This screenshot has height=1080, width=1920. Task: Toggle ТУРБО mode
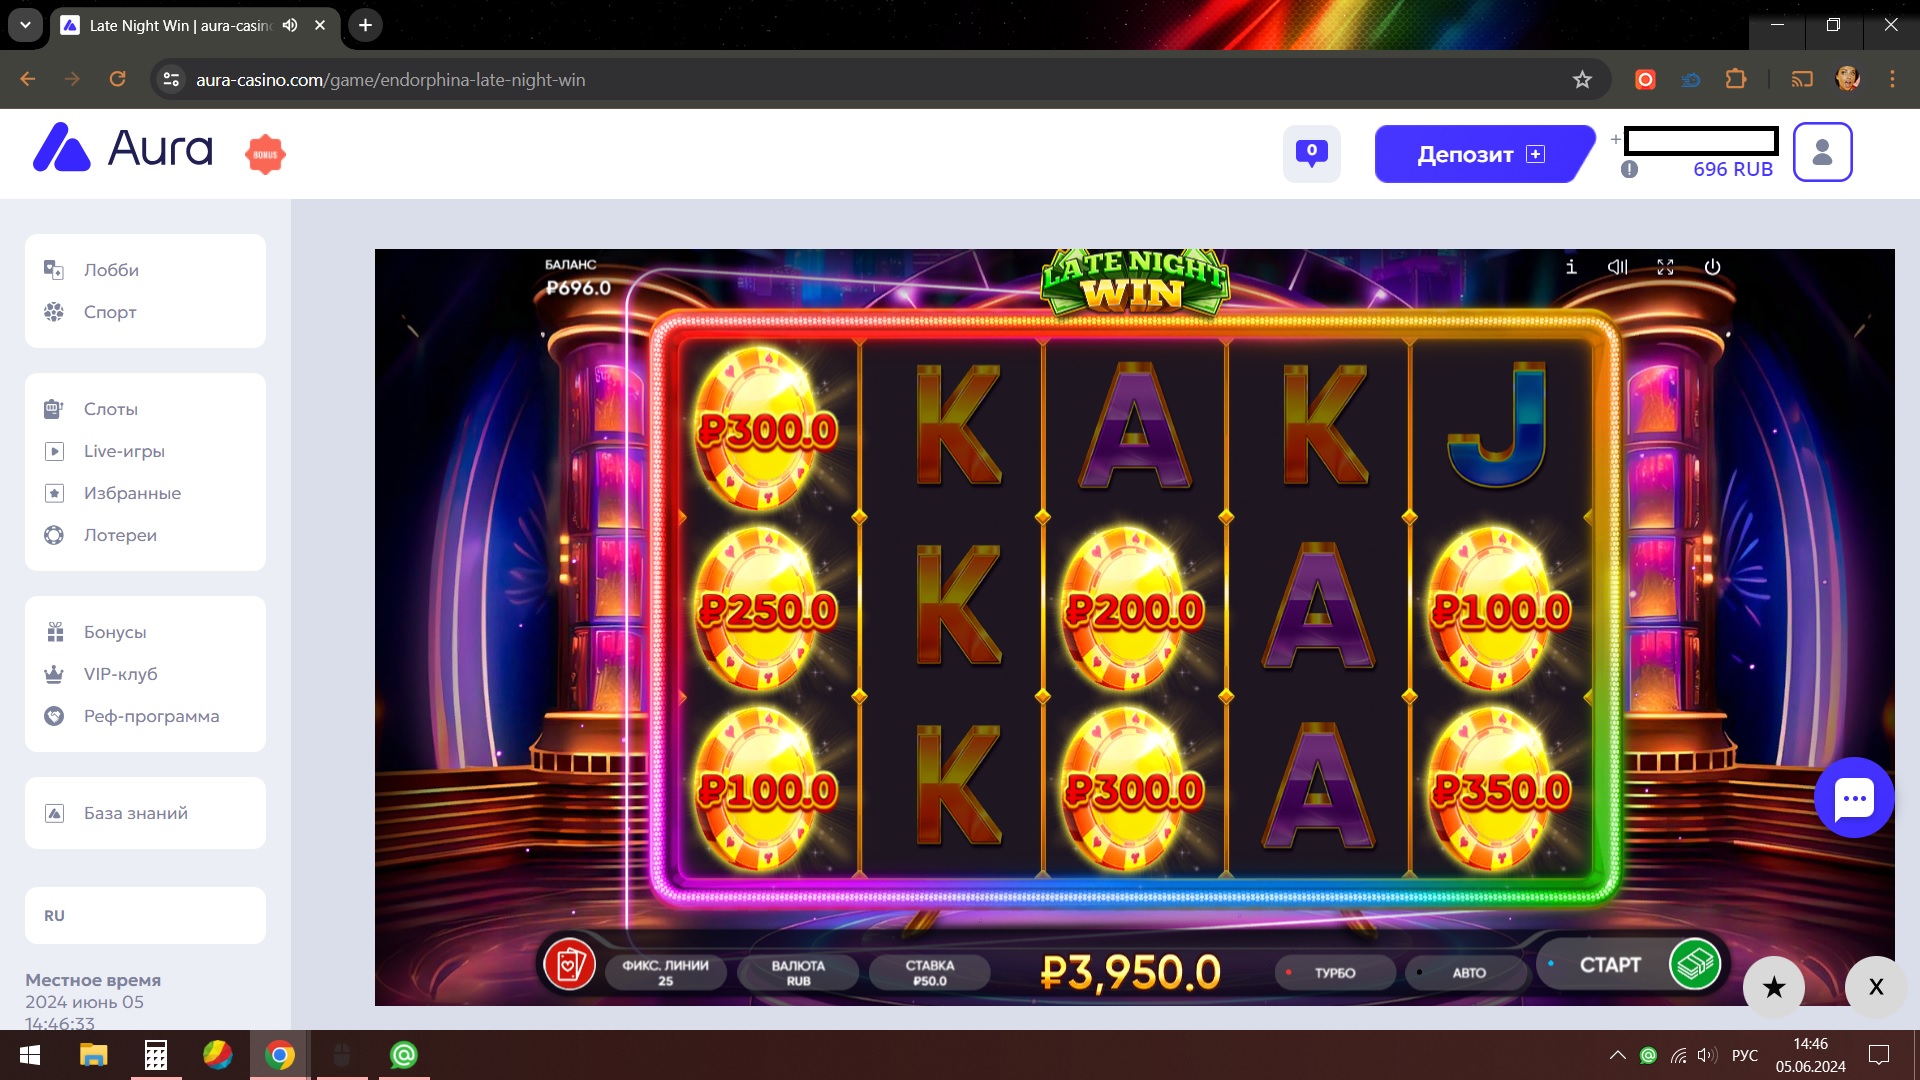point(1335,972)
